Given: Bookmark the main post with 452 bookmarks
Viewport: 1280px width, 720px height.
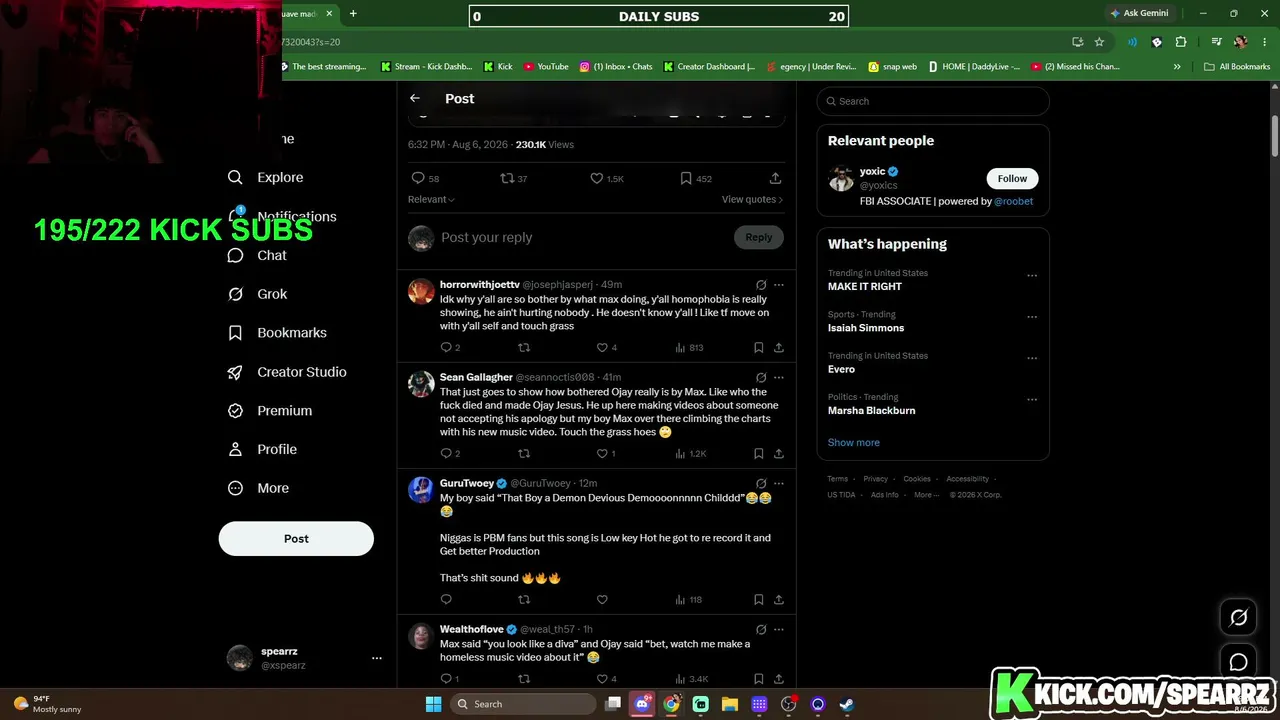Looking at the screenshot, I should (686, 178).
